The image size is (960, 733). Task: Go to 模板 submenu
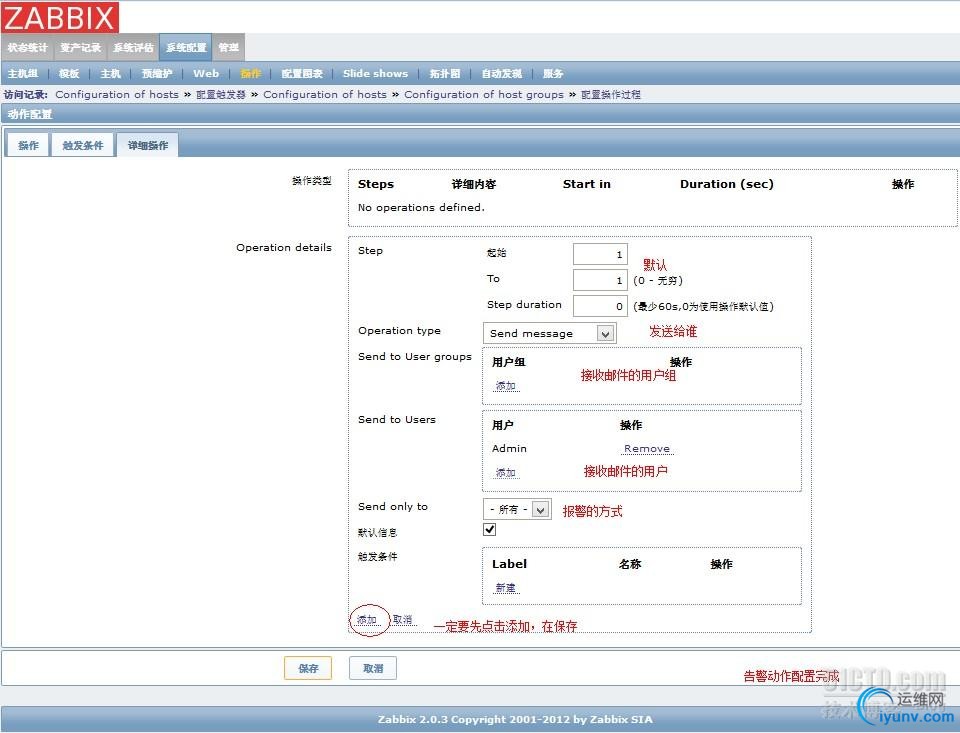(x=69, y=73)
